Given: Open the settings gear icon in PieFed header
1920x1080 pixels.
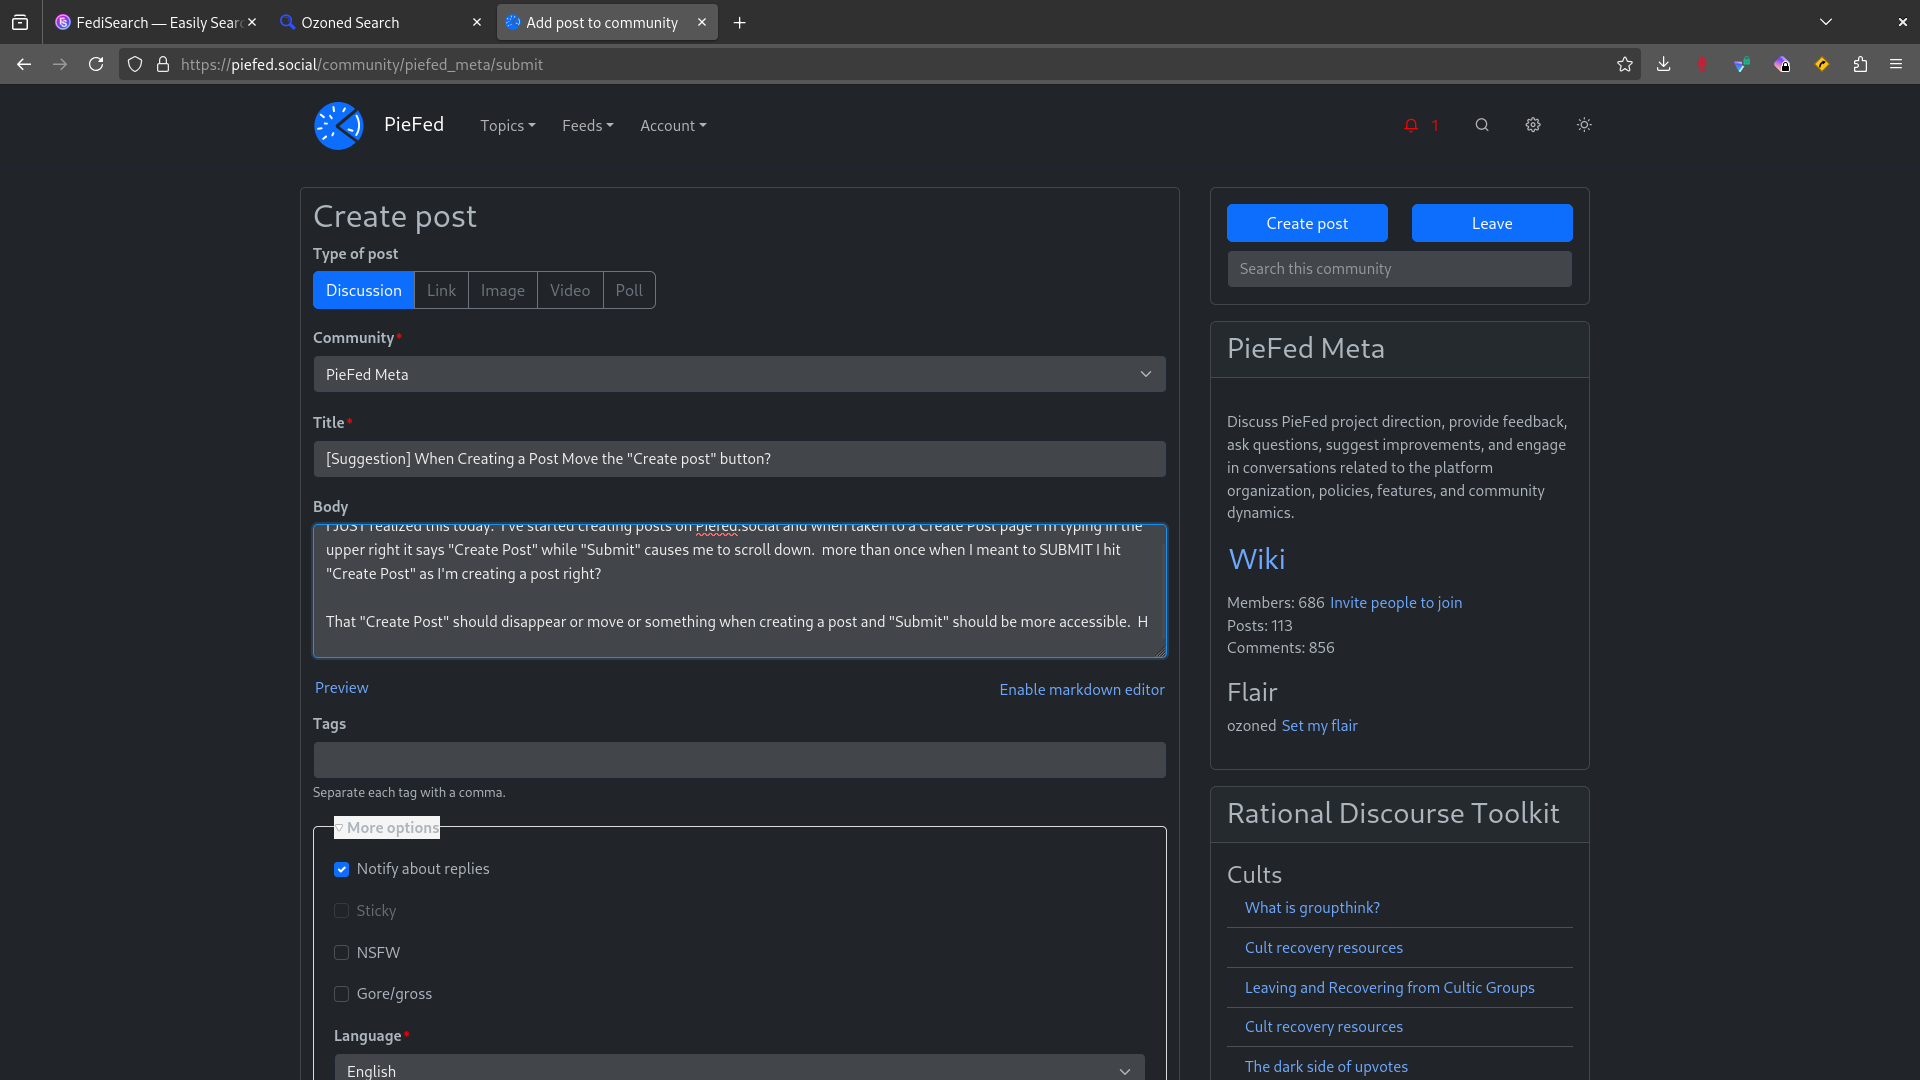Looking at the screenshot, I should 1533,125.
